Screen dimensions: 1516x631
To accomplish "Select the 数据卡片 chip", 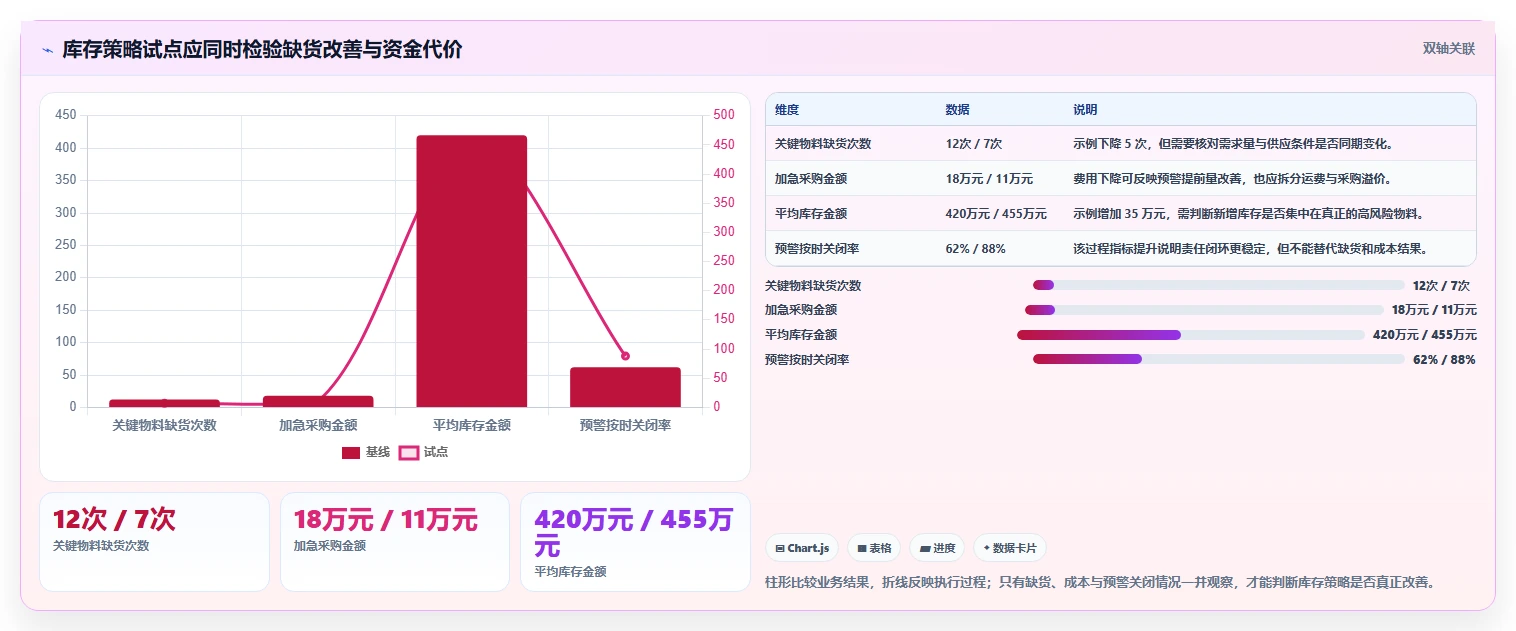I will 1010,548.
